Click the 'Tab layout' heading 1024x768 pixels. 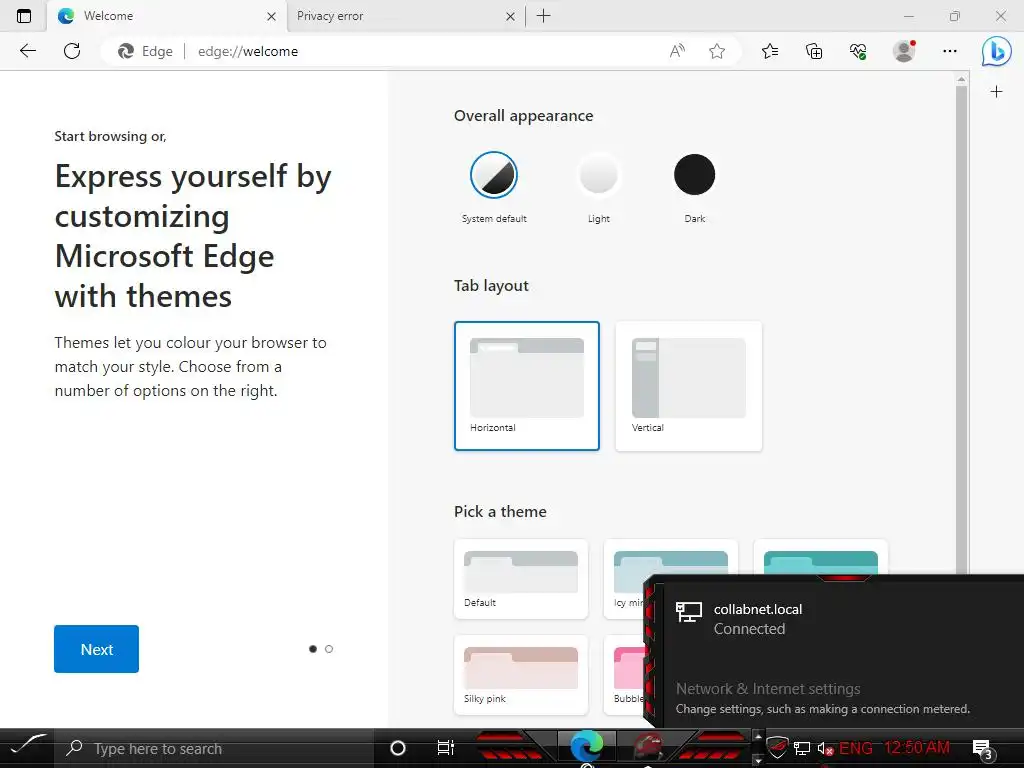[x=491, y=285]
